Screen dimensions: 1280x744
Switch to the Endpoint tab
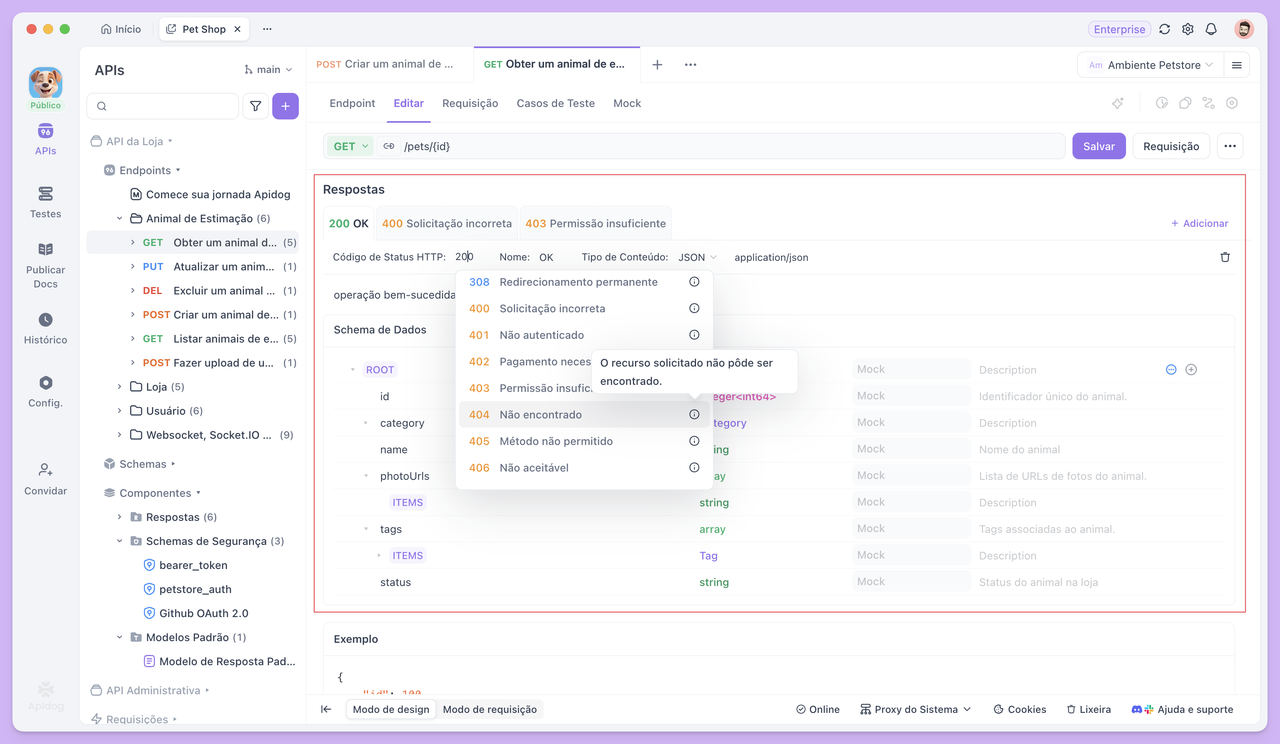[352, 103]
